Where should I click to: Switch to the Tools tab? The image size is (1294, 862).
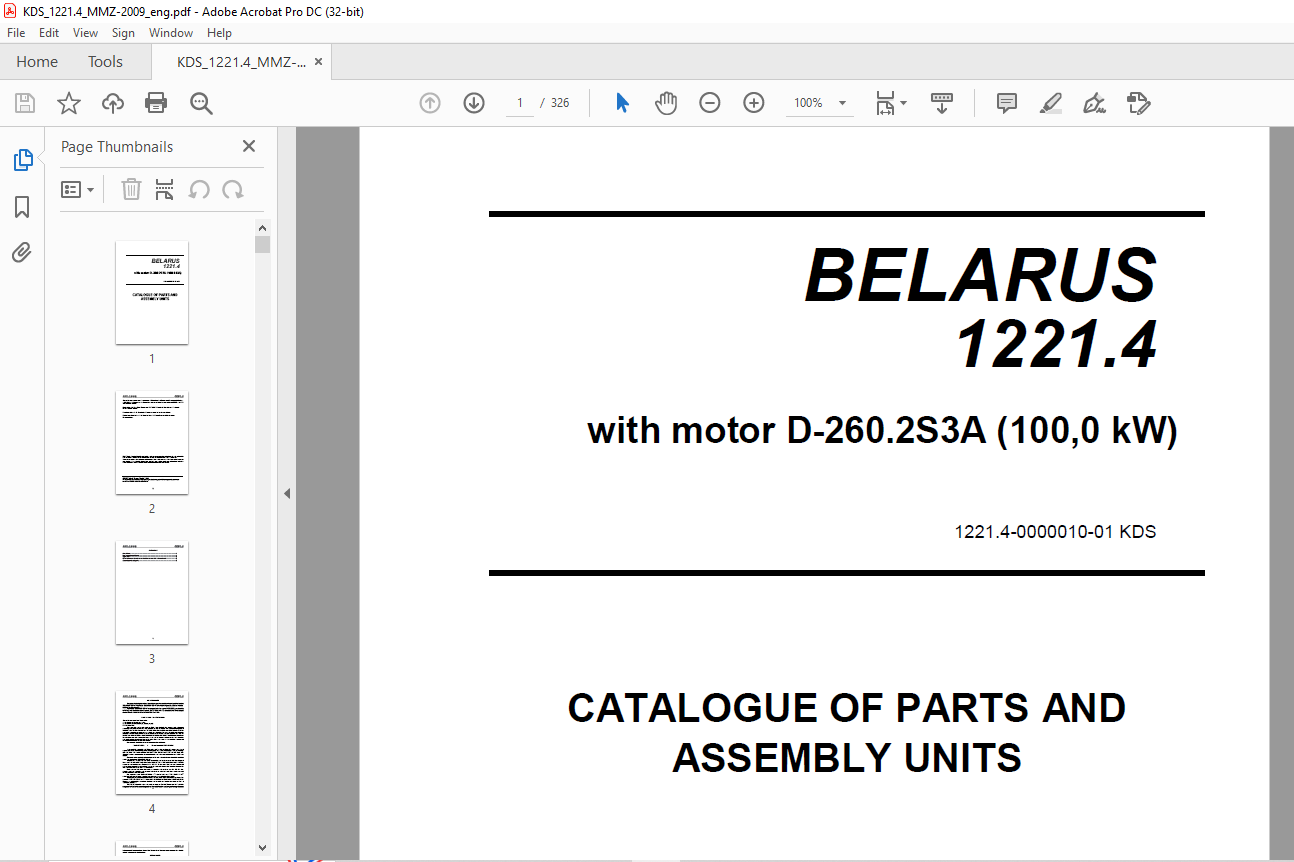105,62
